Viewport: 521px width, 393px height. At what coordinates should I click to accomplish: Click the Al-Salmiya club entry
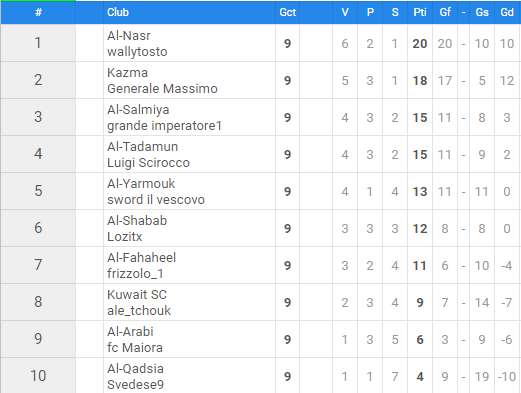click(x=138, y=110)
